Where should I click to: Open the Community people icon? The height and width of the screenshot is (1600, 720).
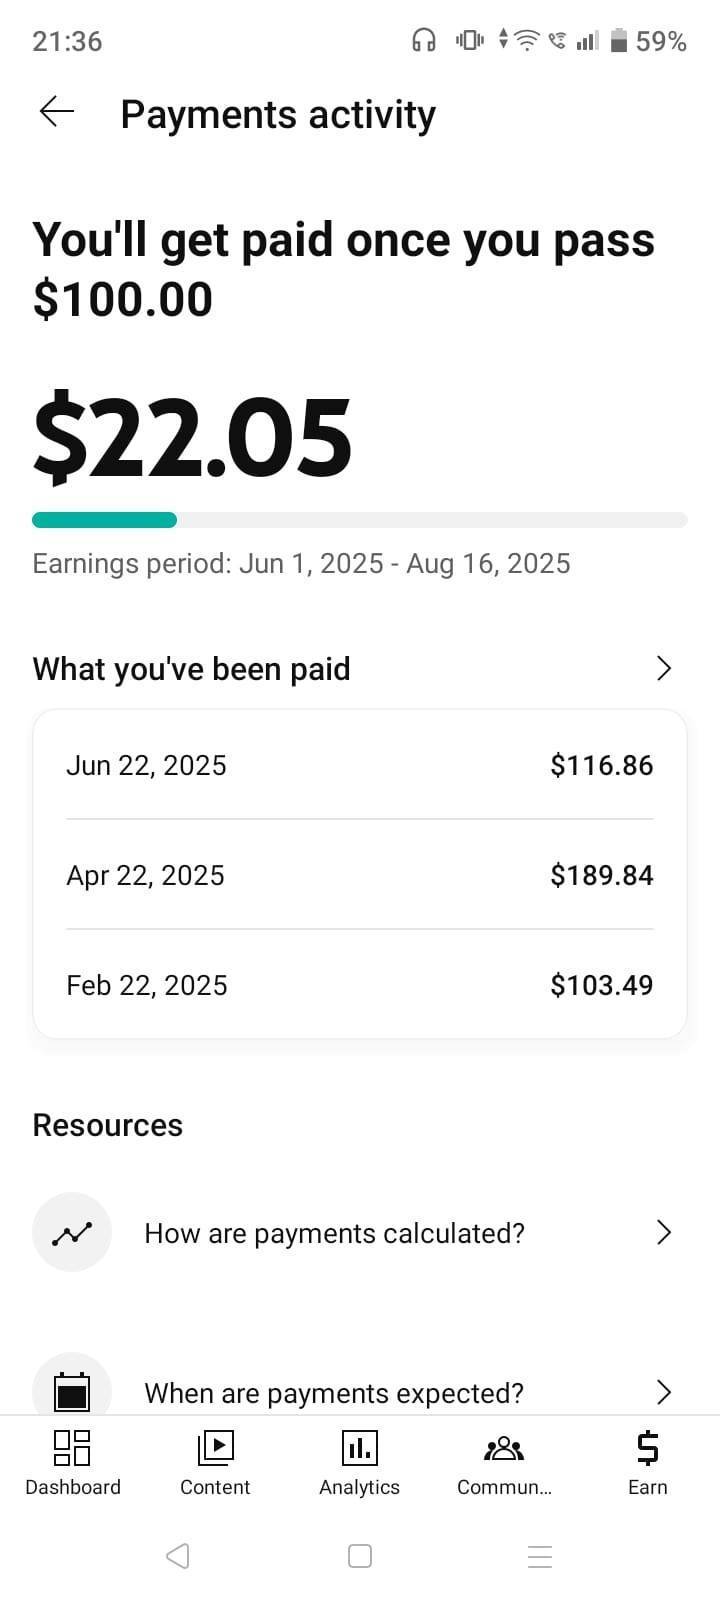pyautogui.click(x=504, y=1447)
